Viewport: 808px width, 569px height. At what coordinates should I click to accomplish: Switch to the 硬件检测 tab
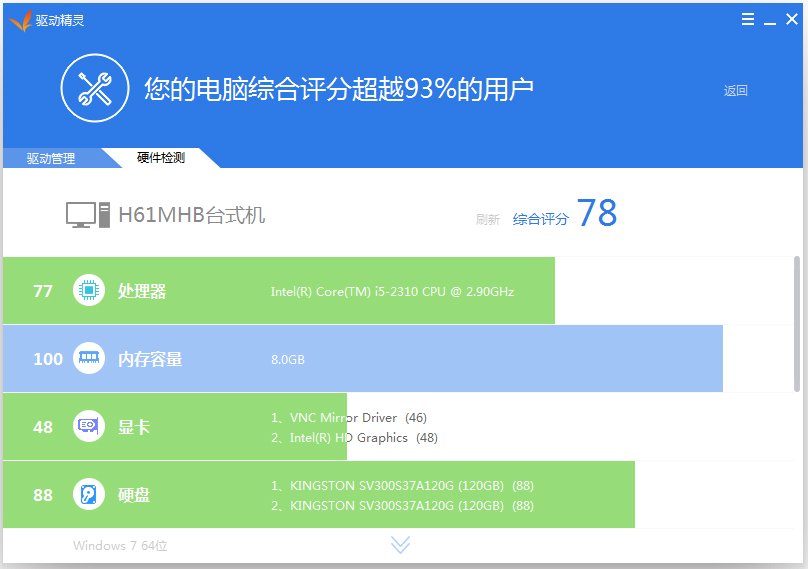pyautogui.click(x=160, y=158)
